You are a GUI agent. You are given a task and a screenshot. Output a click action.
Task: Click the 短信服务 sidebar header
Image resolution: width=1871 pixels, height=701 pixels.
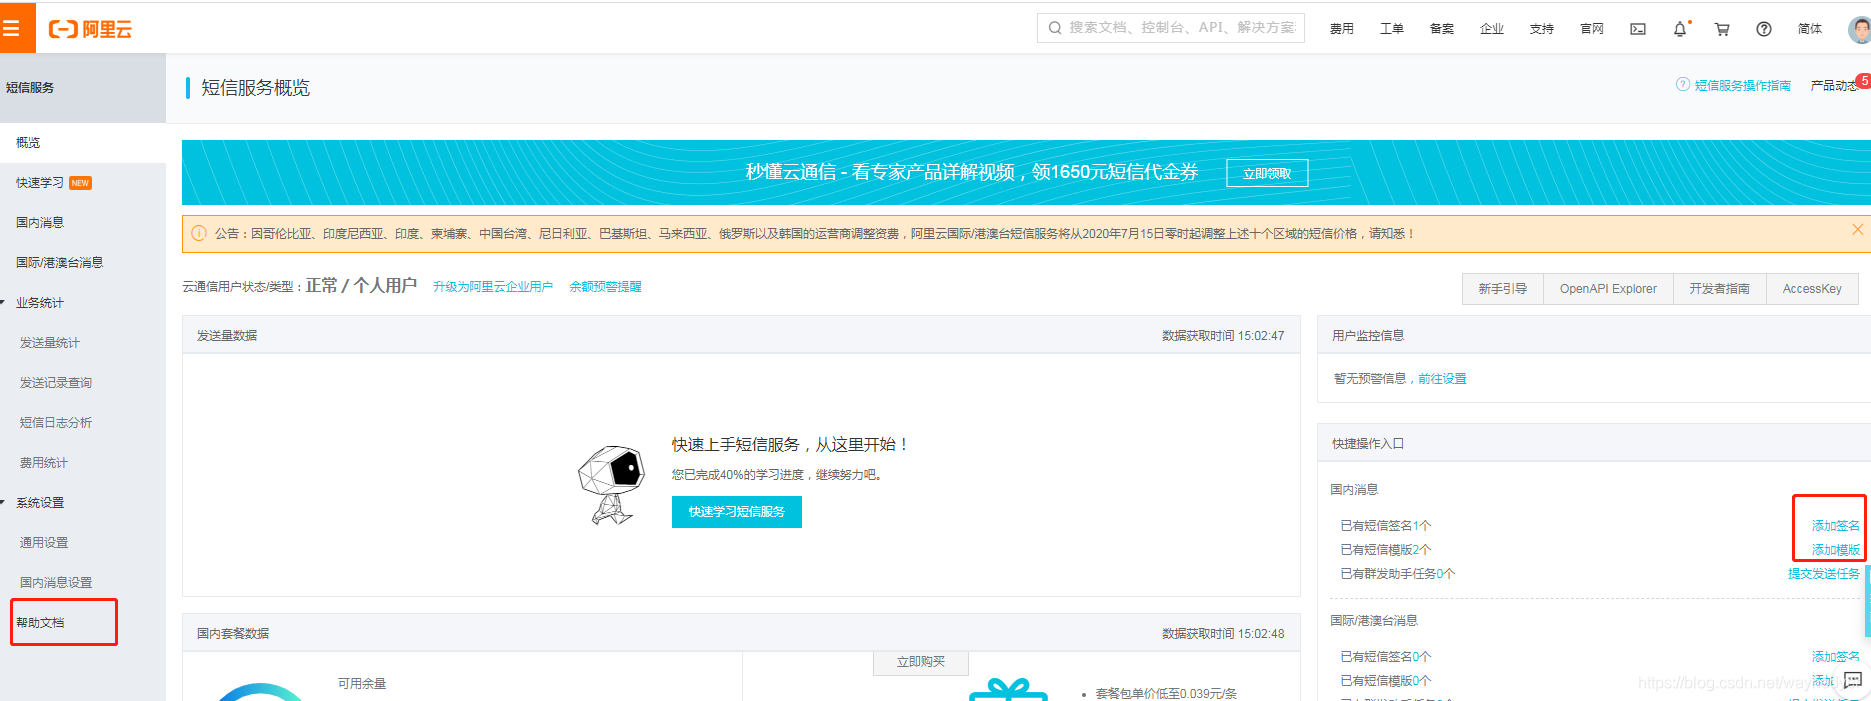83,88
